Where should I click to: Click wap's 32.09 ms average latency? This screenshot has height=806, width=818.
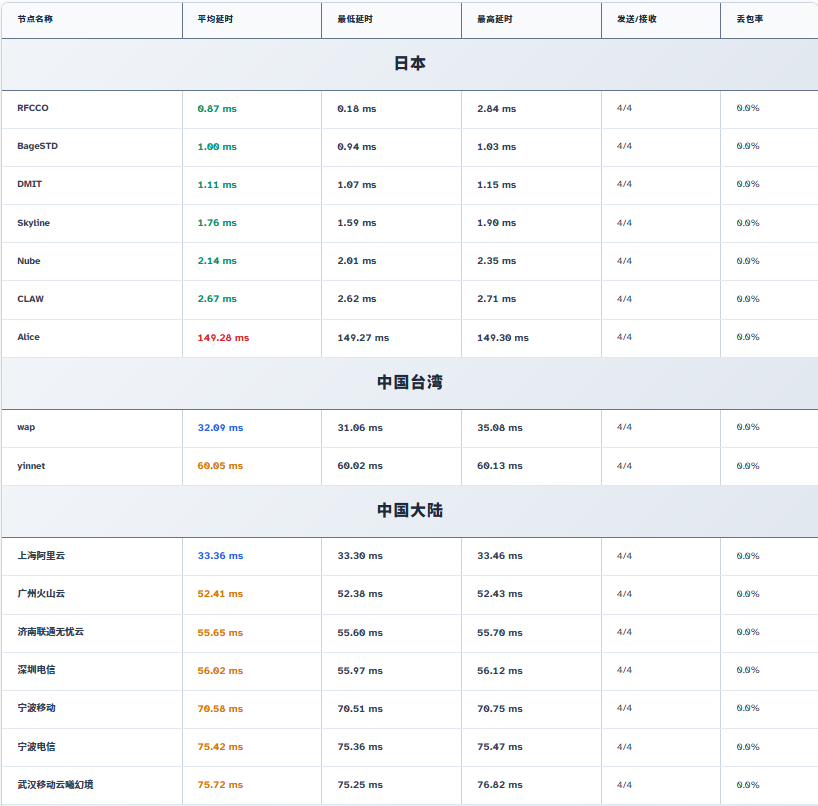pyautogui.click(x=220, y=428)
